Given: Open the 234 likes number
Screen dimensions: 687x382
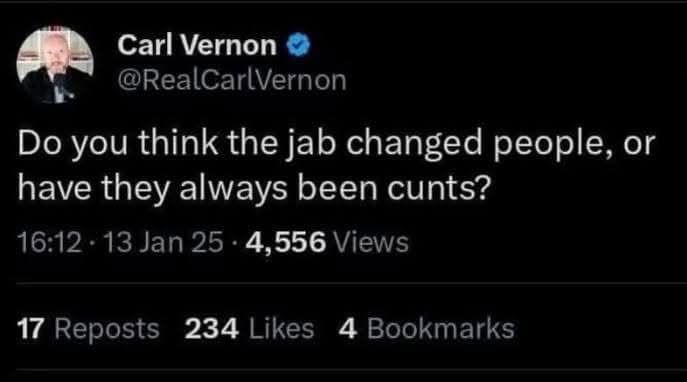Looking at the screenshot, I should [x=212, y=329].
